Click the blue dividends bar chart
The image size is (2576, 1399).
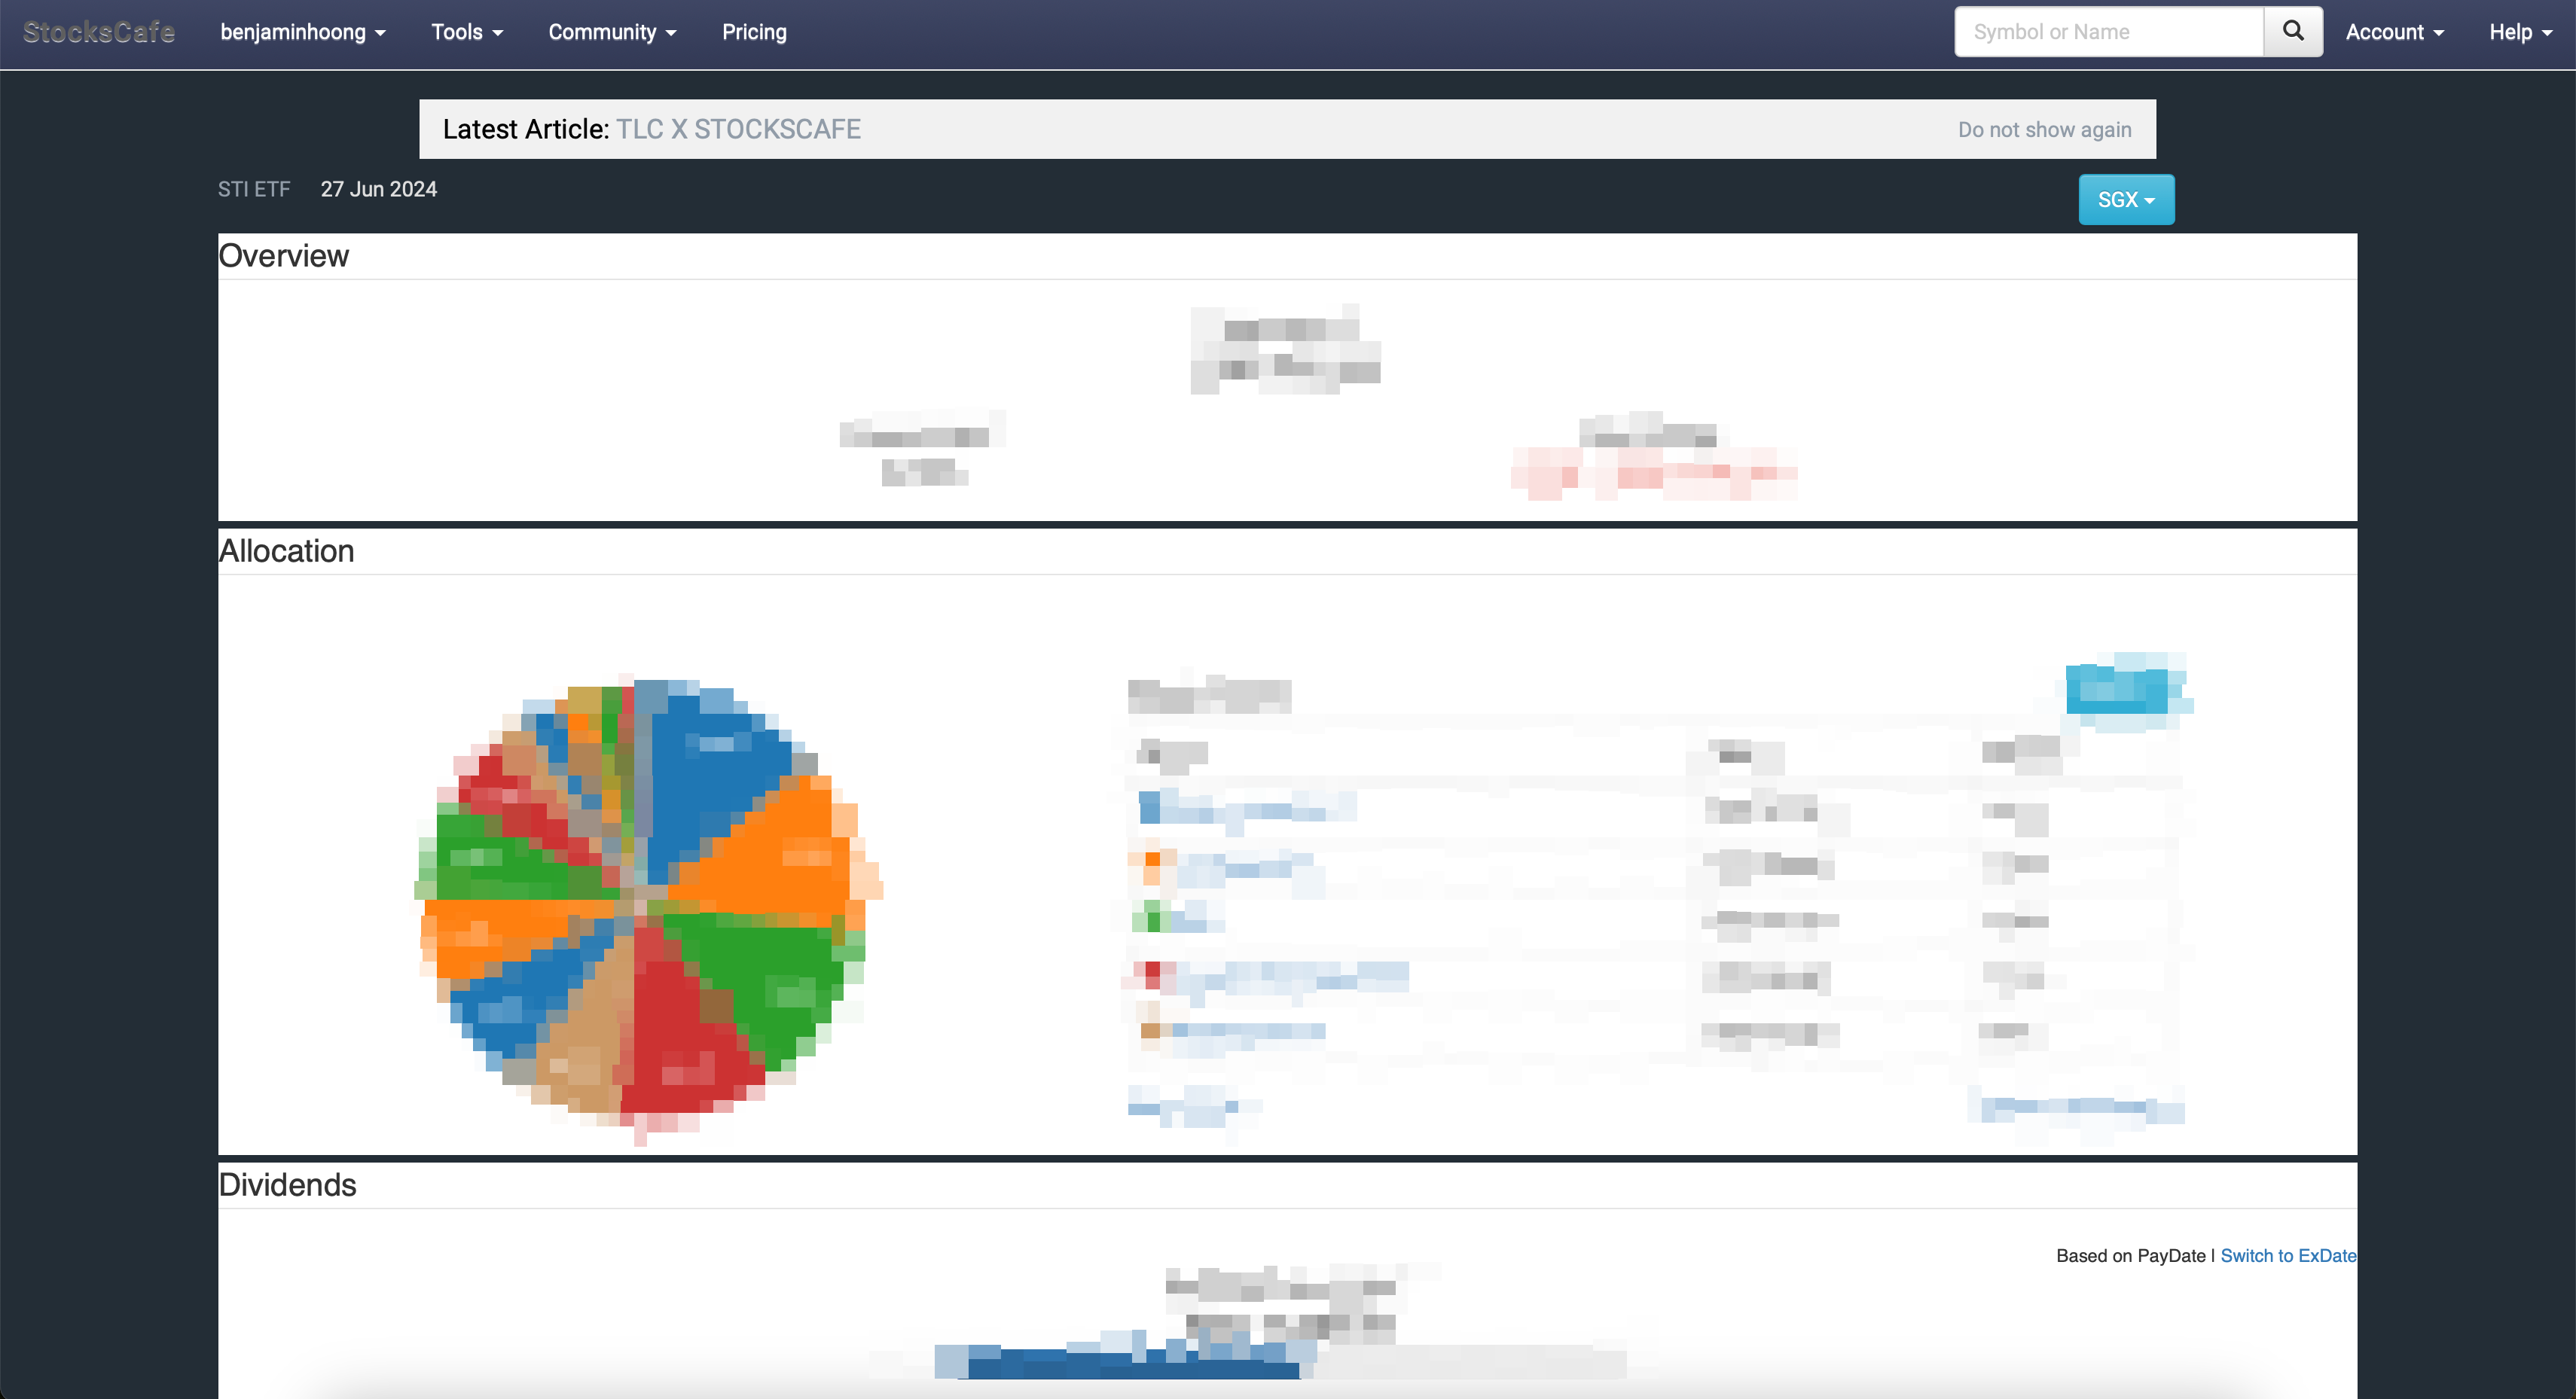[x=1130, y=1362]
